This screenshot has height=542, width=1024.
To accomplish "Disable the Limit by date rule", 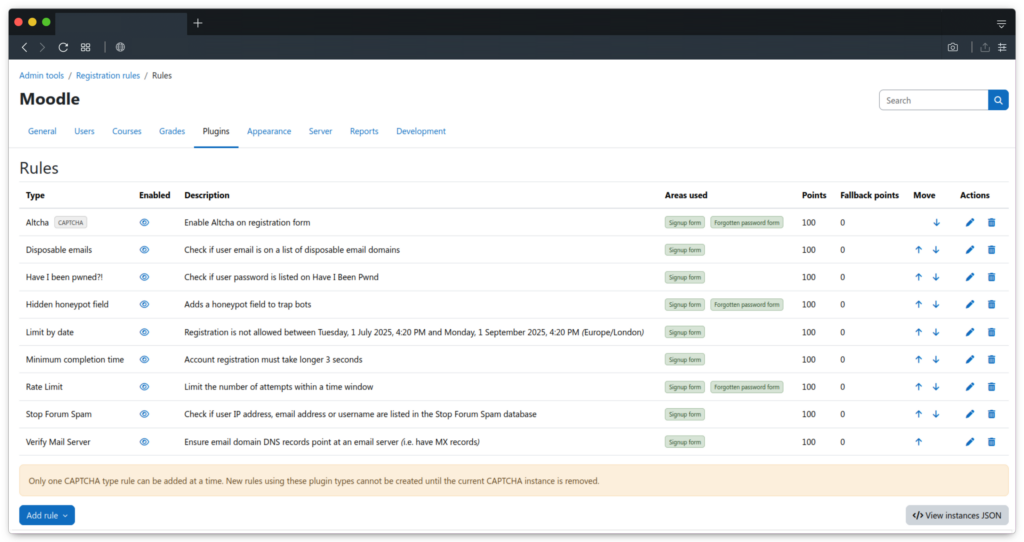I will [144, 332].
